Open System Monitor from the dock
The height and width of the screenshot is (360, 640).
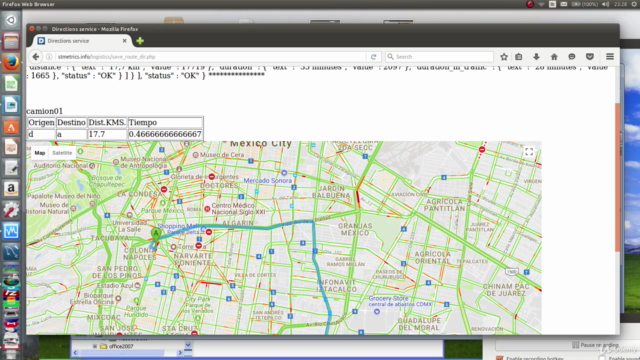11,231
